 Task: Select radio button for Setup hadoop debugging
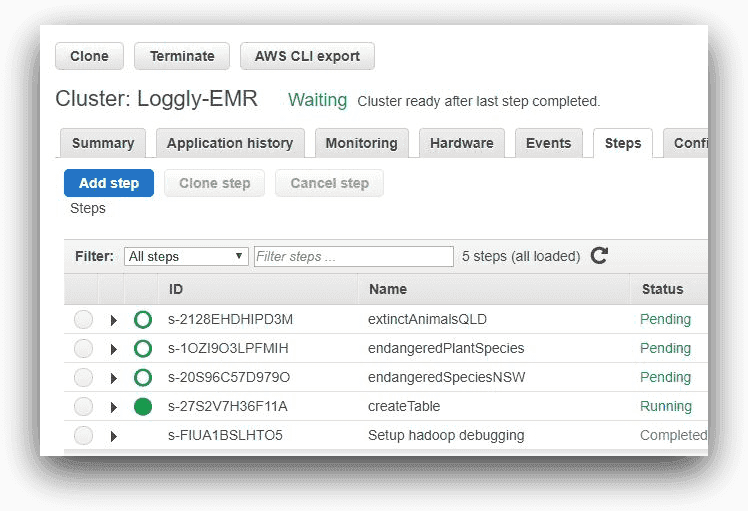pyautogui.click(x=84, y=436)
